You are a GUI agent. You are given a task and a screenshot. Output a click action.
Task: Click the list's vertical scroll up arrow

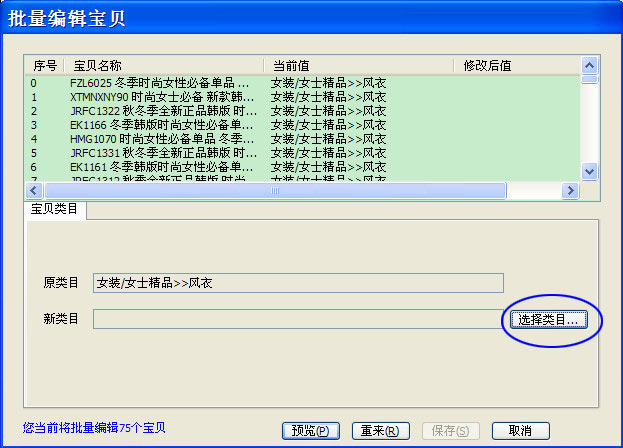tap(590, 67)
